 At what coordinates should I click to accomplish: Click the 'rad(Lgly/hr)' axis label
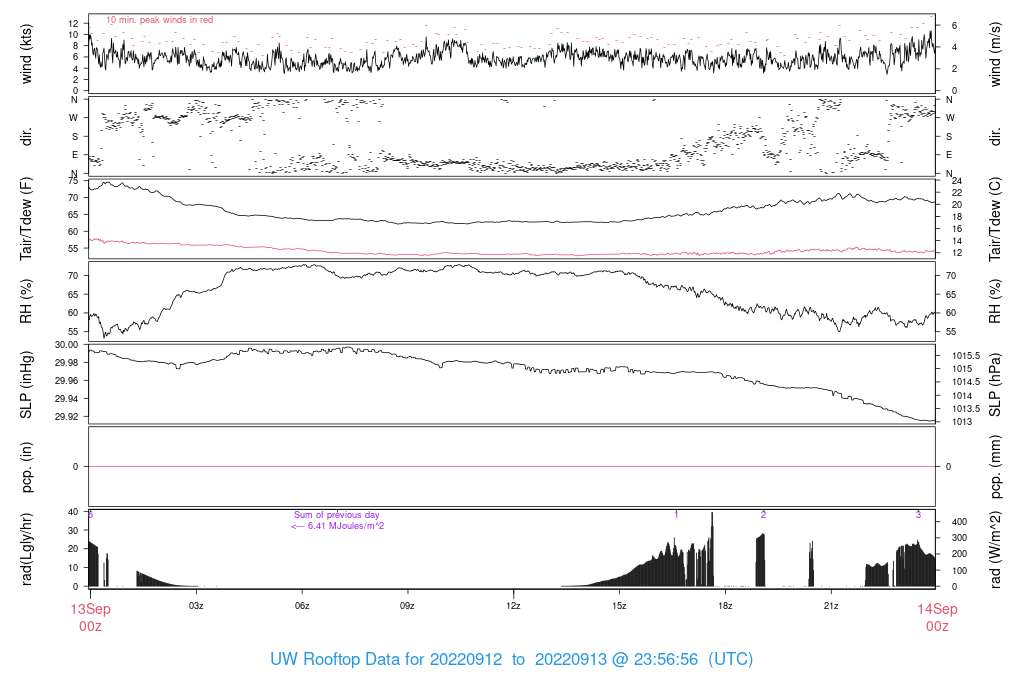[x=26, y=549]
